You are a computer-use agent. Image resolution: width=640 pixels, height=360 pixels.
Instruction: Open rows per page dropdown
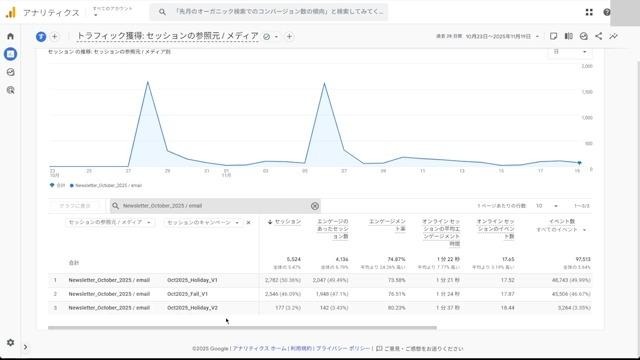(x=547, y=206)
